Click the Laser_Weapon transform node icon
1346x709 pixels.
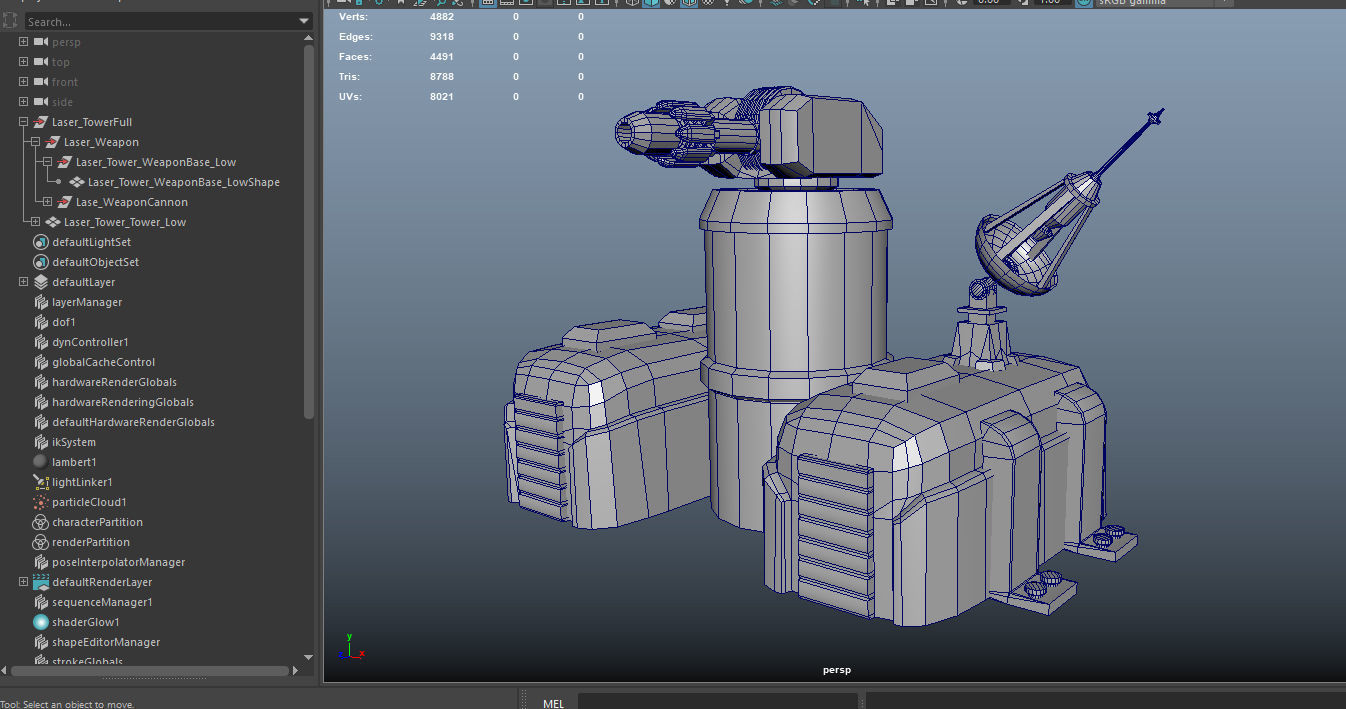click(53, 142)
